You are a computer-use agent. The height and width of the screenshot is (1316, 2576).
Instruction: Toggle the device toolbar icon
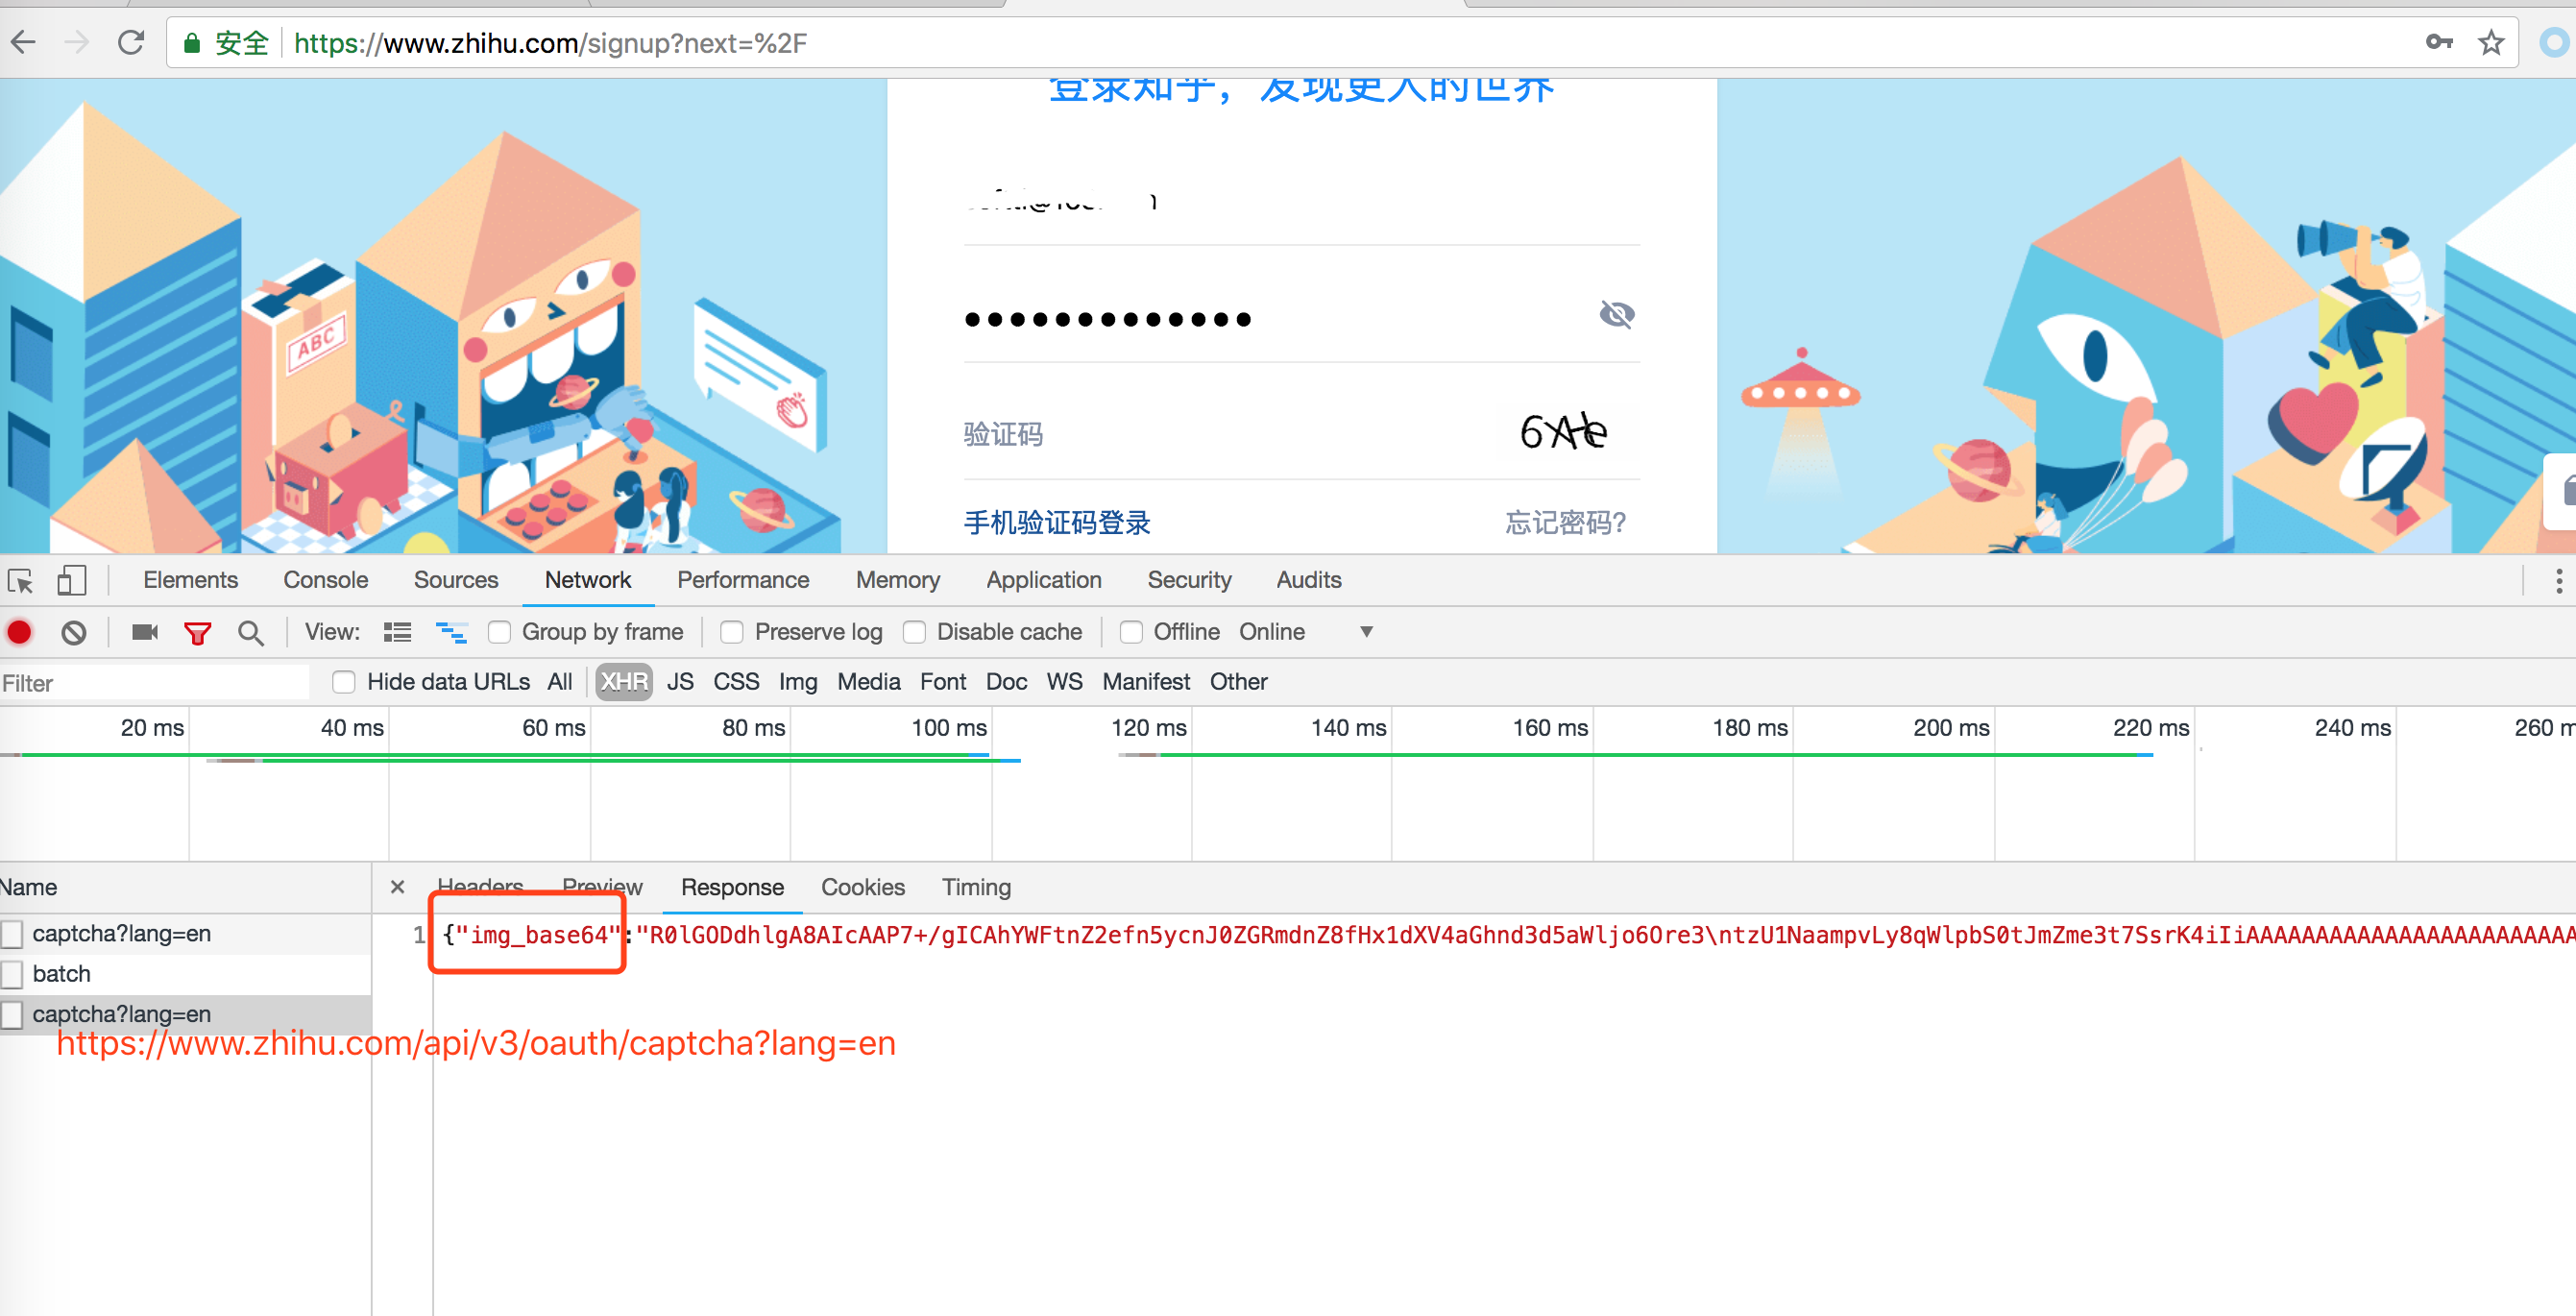(71, 580)
